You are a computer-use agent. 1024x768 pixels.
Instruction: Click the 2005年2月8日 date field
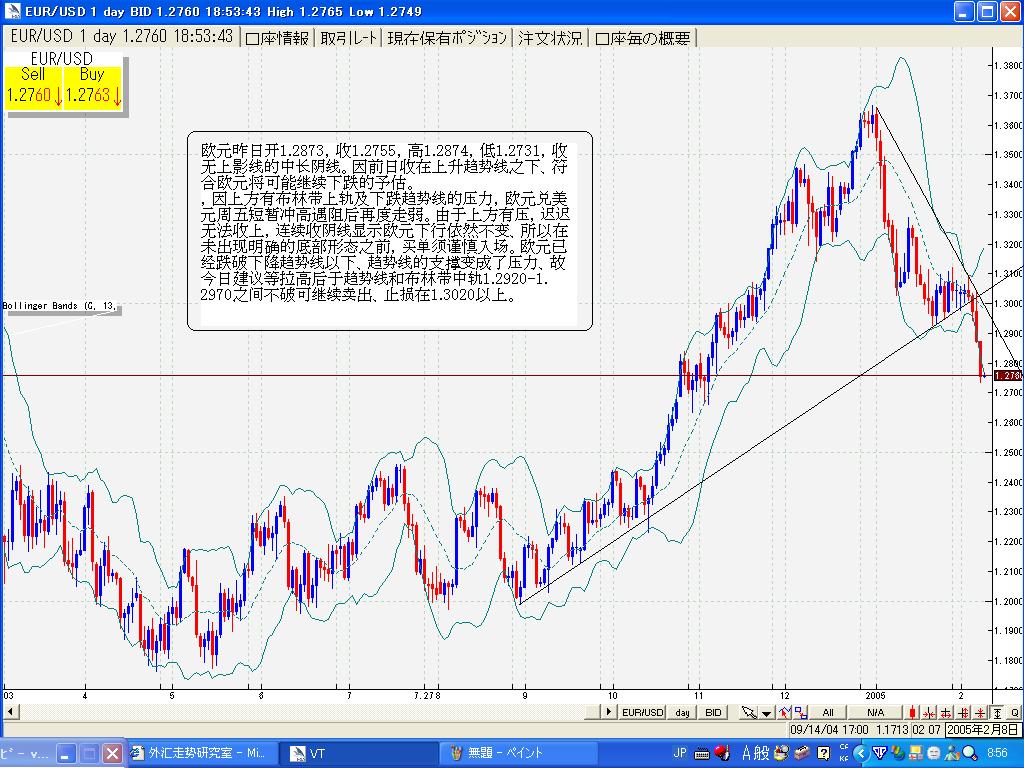coord(983,729)
